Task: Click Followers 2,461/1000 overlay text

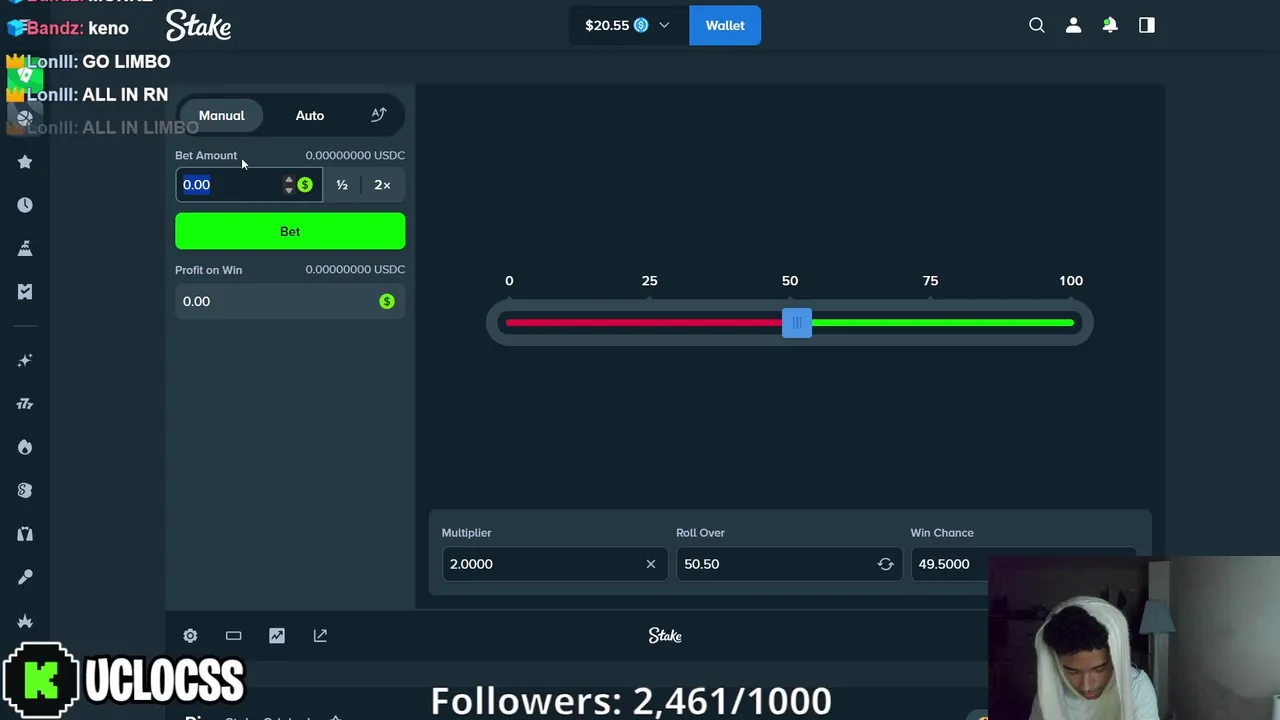Action: click(631, 701)
